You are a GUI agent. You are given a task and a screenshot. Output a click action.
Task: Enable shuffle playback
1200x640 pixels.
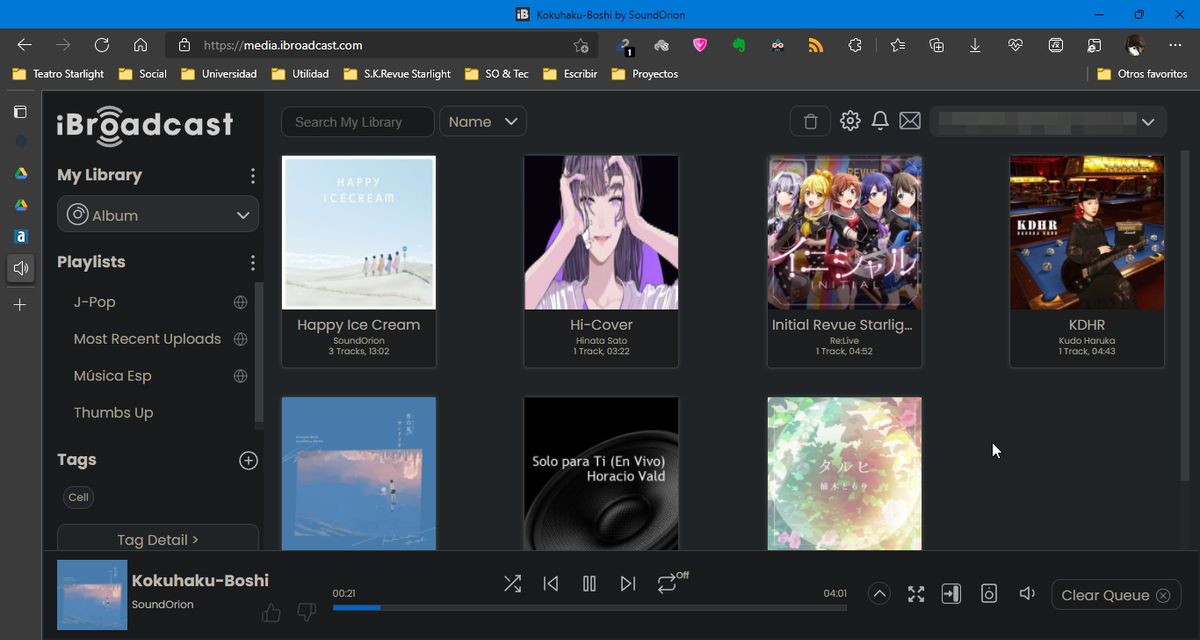(512, 583)
